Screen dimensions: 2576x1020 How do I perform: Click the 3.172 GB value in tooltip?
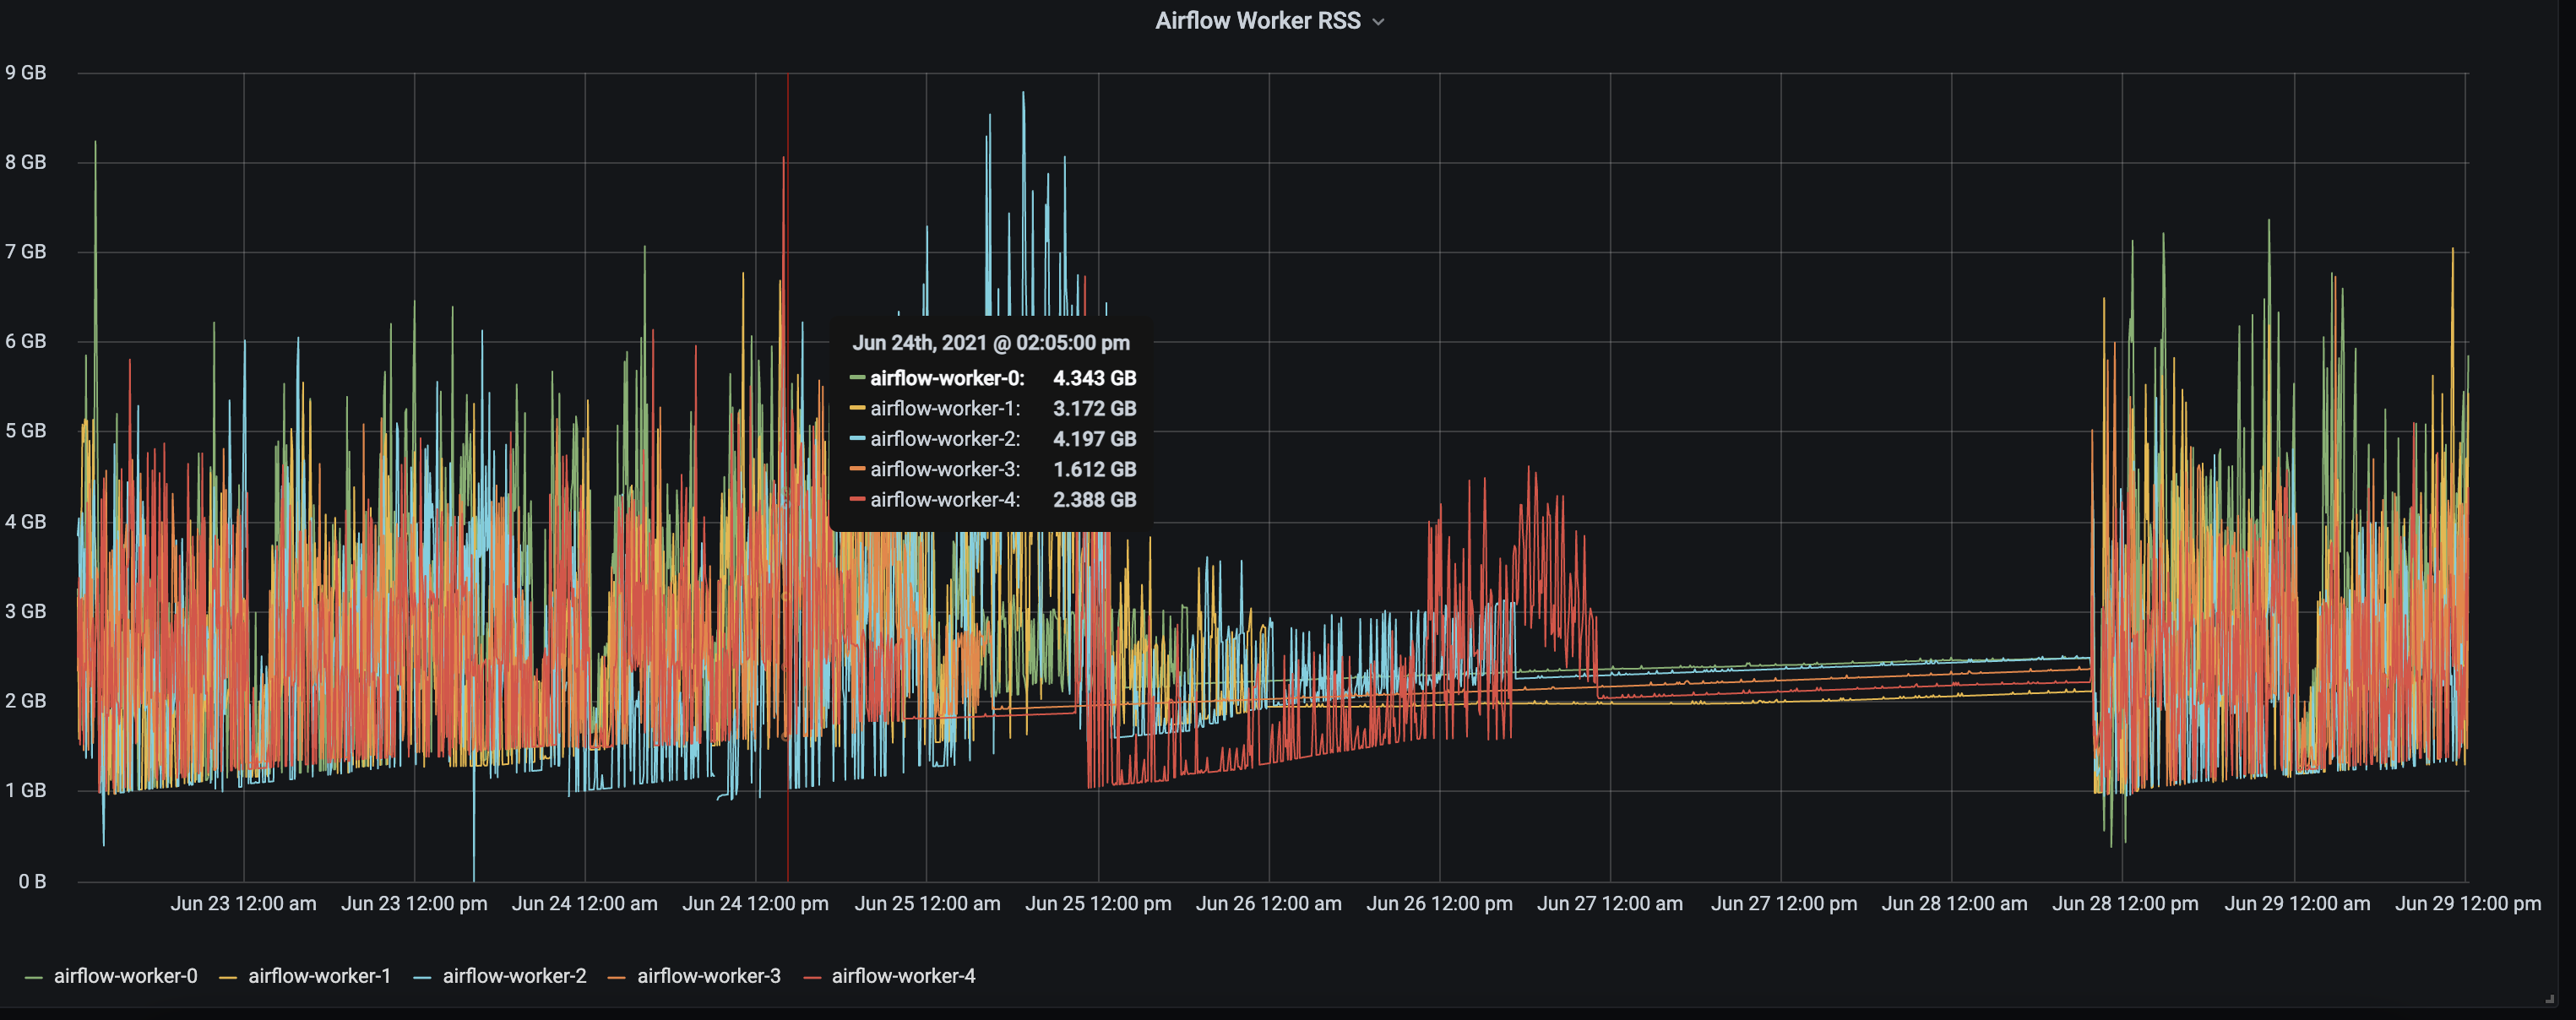coord(1095,409)
